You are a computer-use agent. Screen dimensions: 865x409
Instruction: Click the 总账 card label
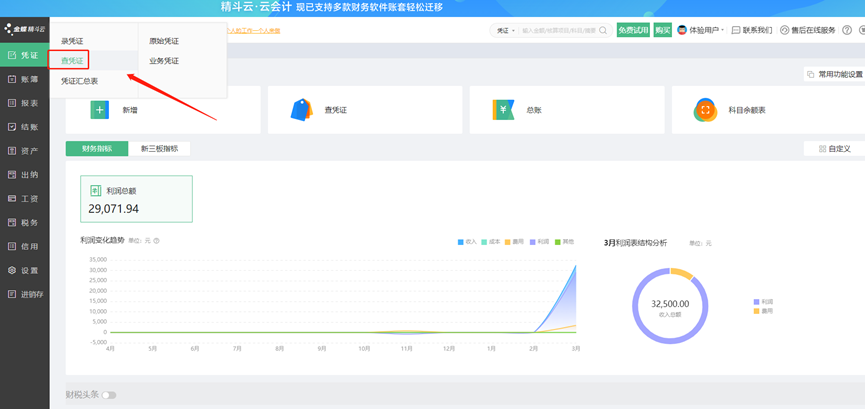pos(534,110)
